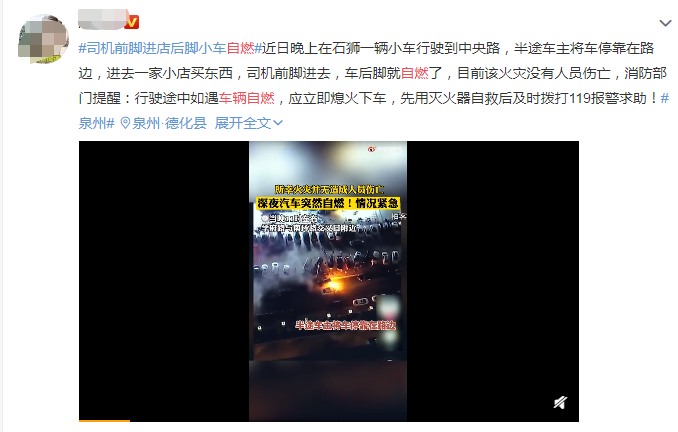Click the location pin icon before 泉州·德化县
The height and width of the screenshot is (432, 678).
[x=125, y=123]
